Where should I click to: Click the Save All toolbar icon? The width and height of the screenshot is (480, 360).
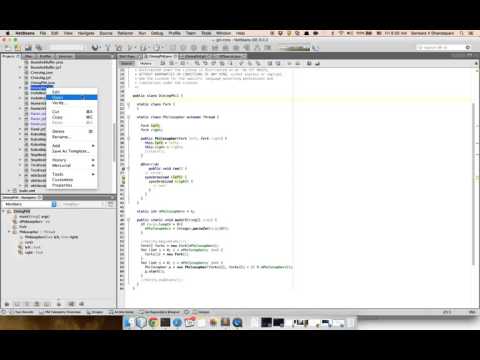pyautogui.click(x=39, y=48)
